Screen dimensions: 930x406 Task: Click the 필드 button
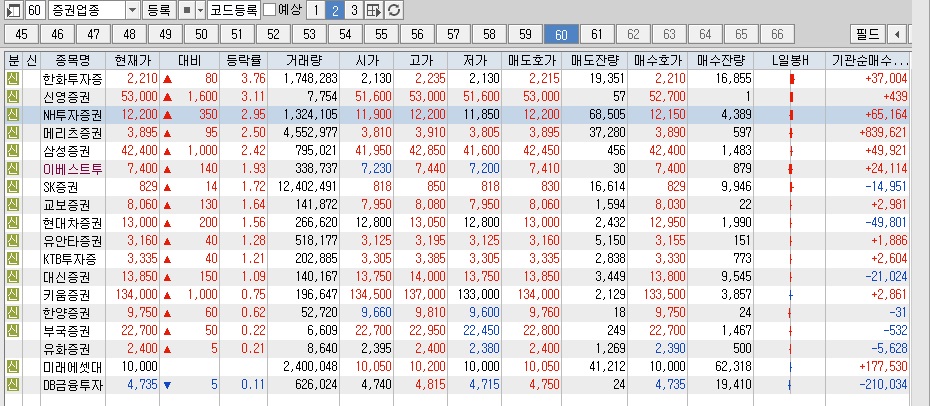tap(868, 34)
